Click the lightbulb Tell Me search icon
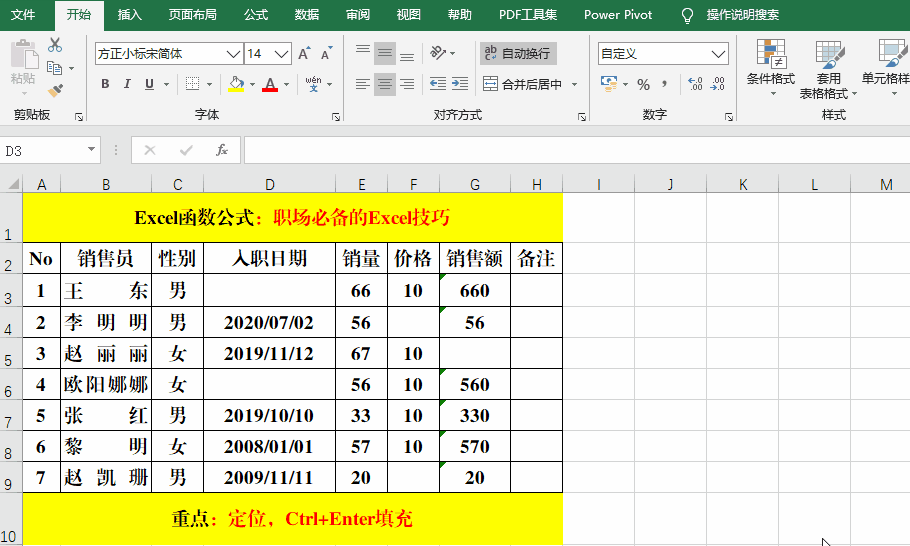 [x=687, y=16]
